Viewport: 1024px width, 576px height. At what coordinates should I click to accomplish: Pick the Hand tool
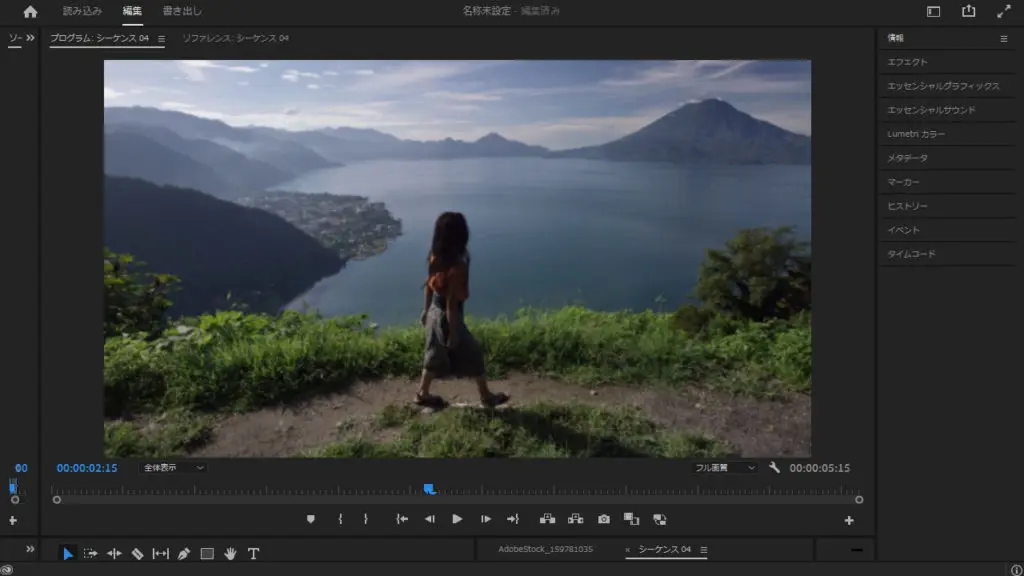point(230,553)
